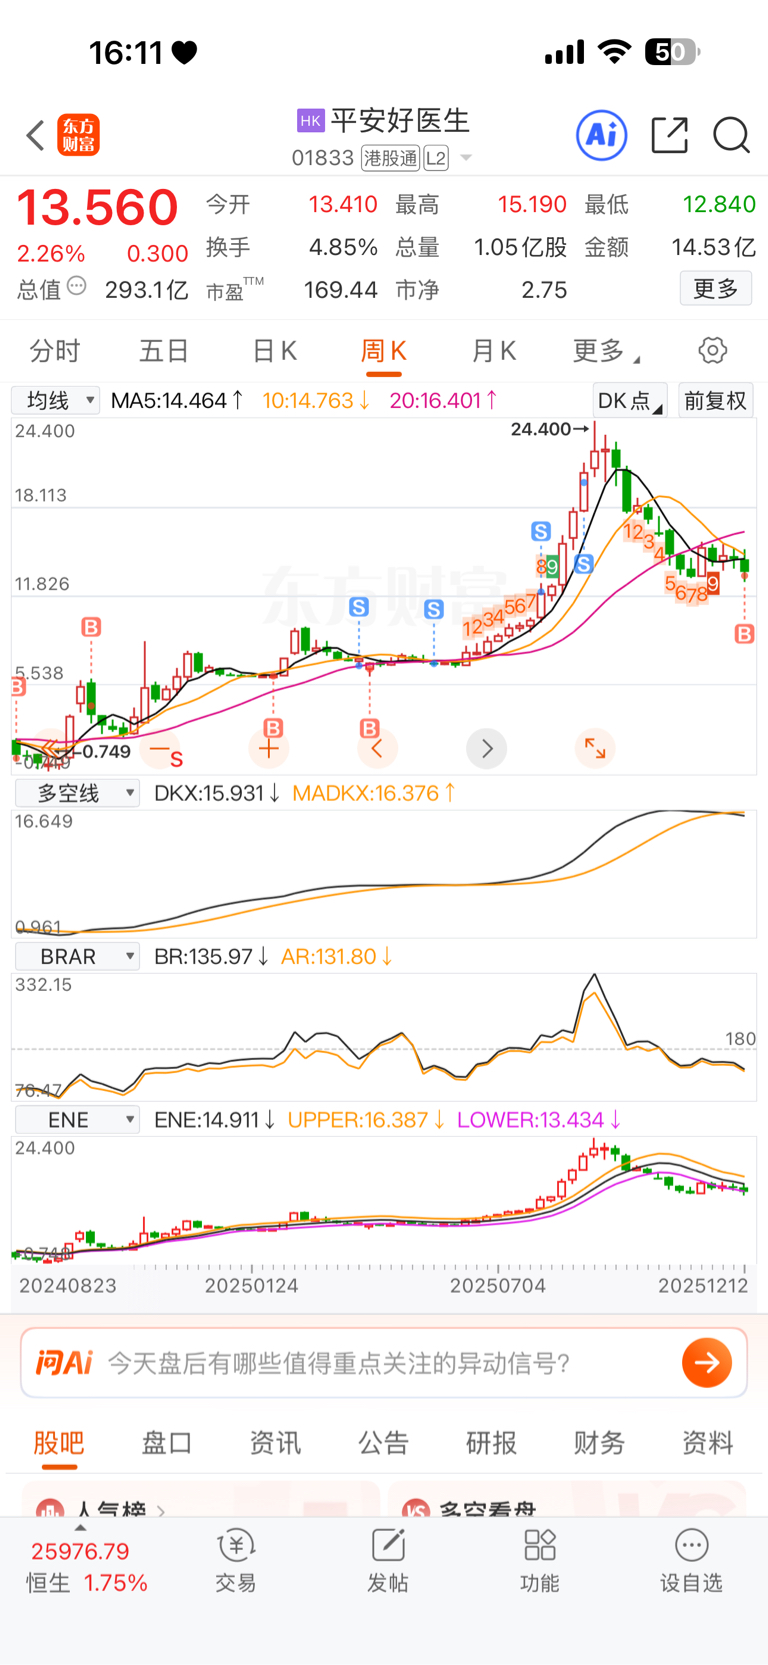This screenshot has height=1665, width=768.
Task: Open the 盘口 tab
Action: pos(167,1443)
